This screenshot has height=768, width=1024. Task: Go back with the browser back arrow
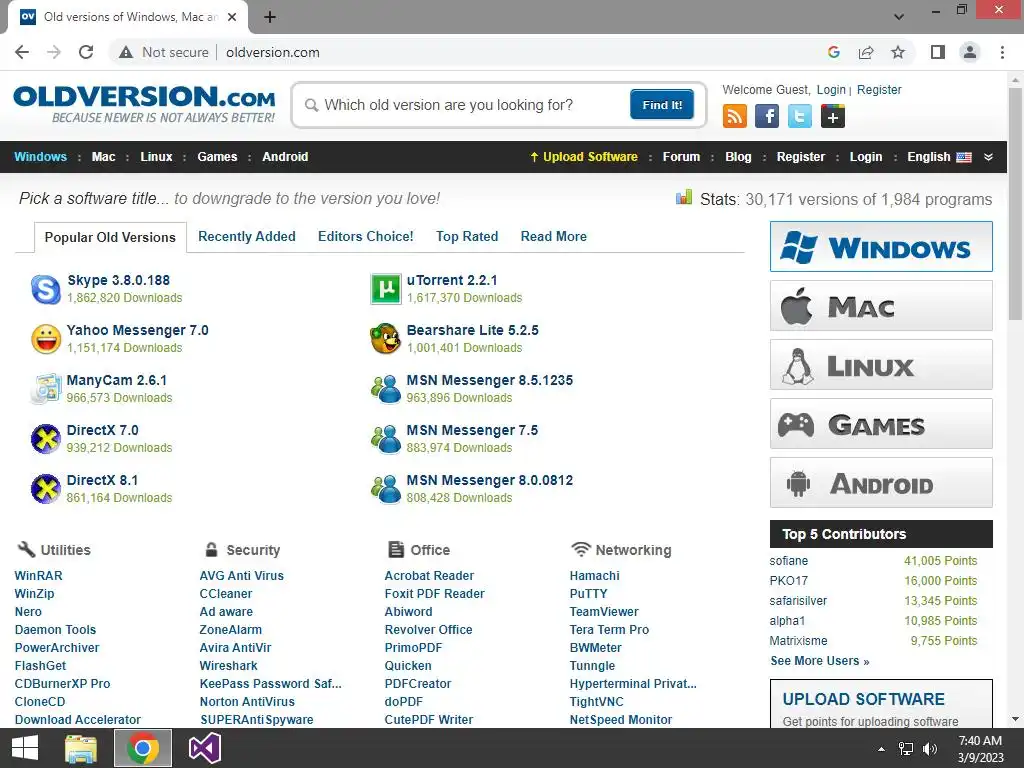tap(22, 52)
